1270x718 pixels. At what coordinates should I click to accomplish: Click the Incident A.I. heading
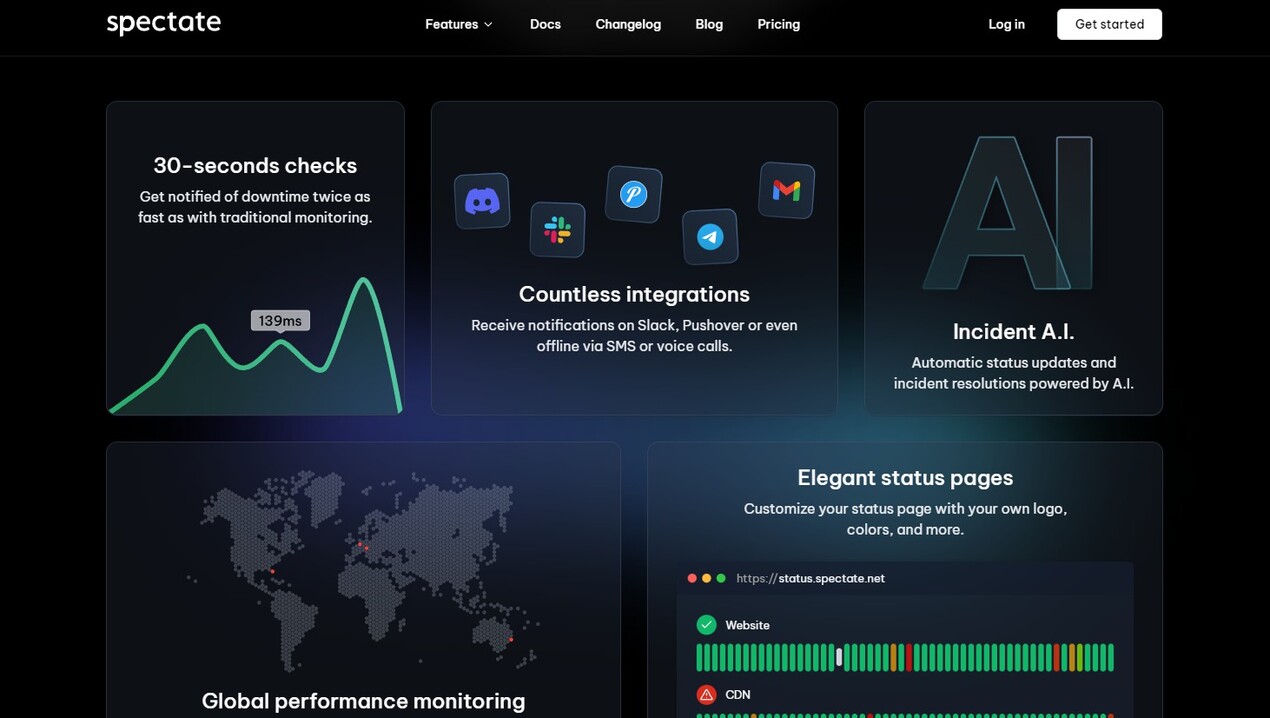pos(1013,331)
